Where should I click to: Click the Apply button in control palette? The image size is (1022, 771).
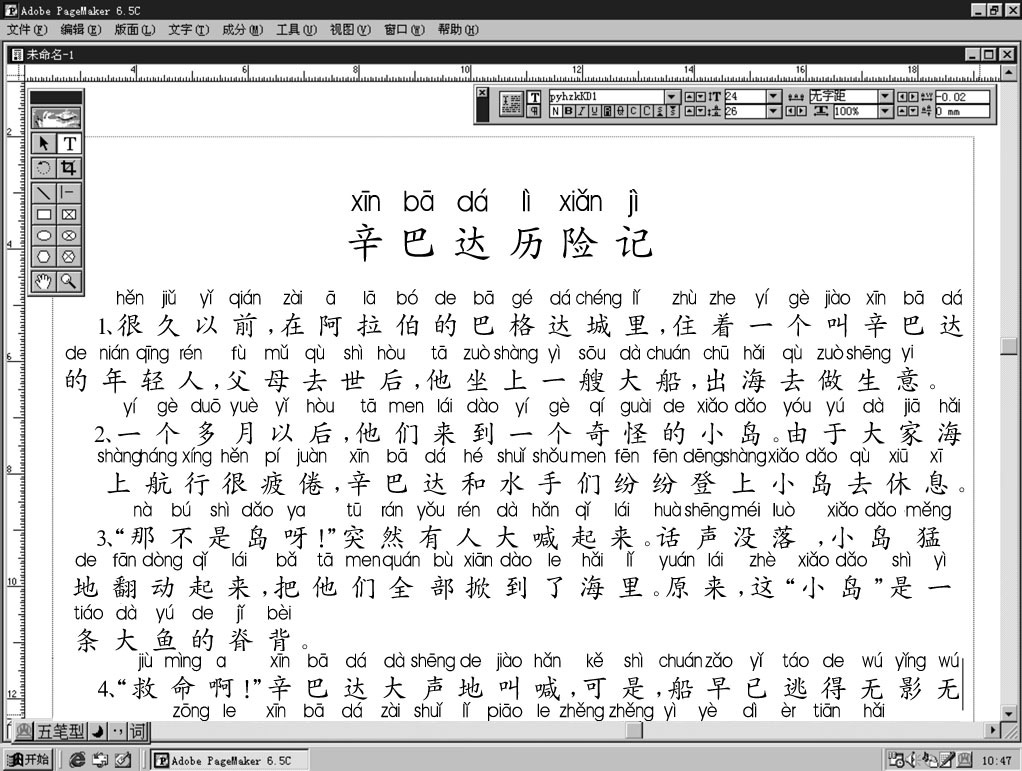[511, 104]
